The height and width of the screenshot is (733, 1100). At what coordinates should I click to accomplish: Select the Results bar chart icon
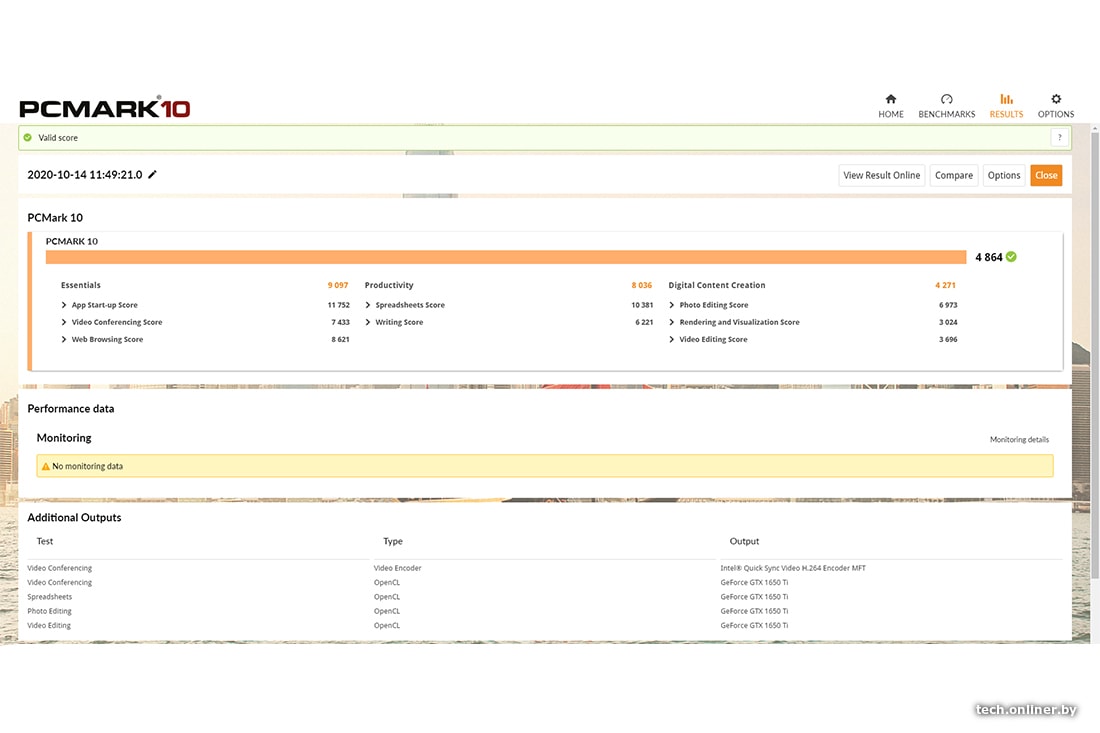point(1006,99)
